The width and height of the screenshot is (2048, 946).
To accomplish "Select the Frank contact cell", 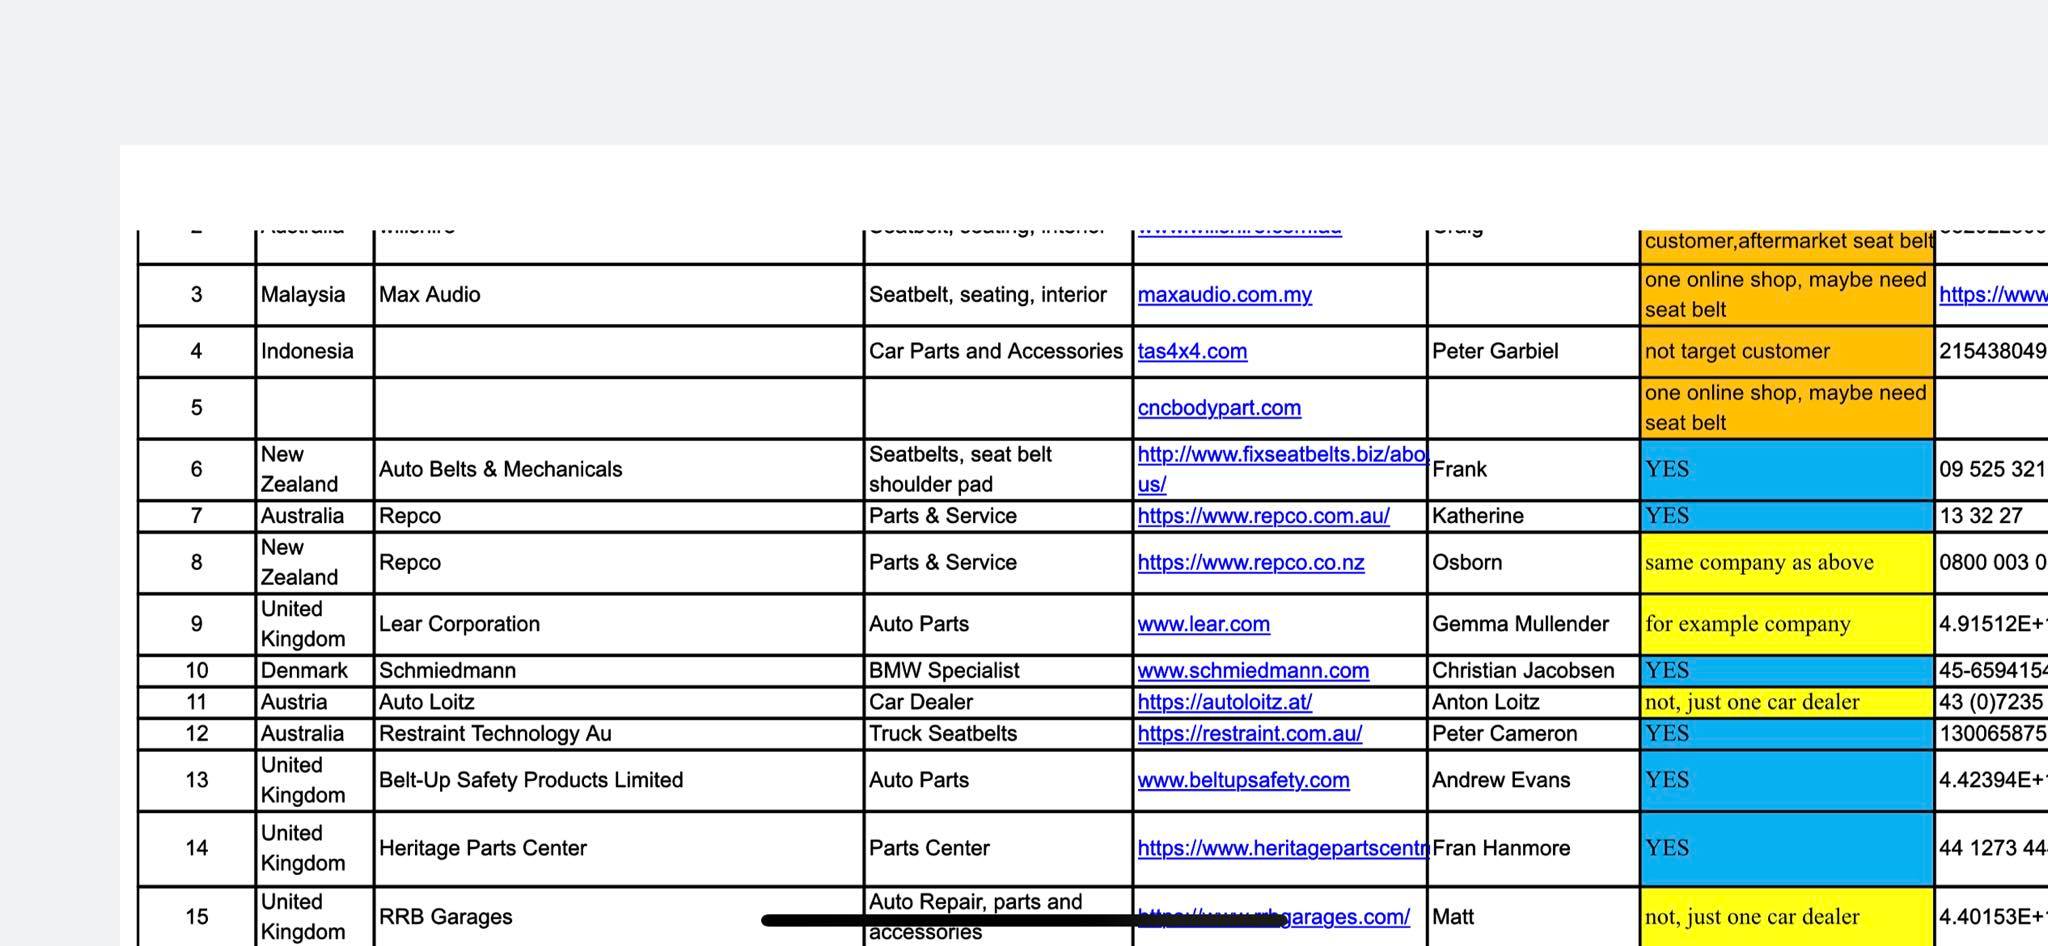I will (1534, 469).
